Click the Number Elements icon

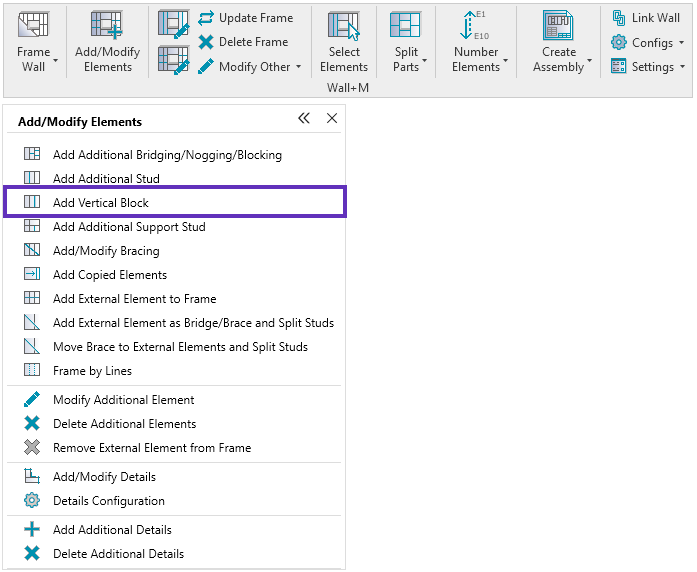[x=475, y=27]
